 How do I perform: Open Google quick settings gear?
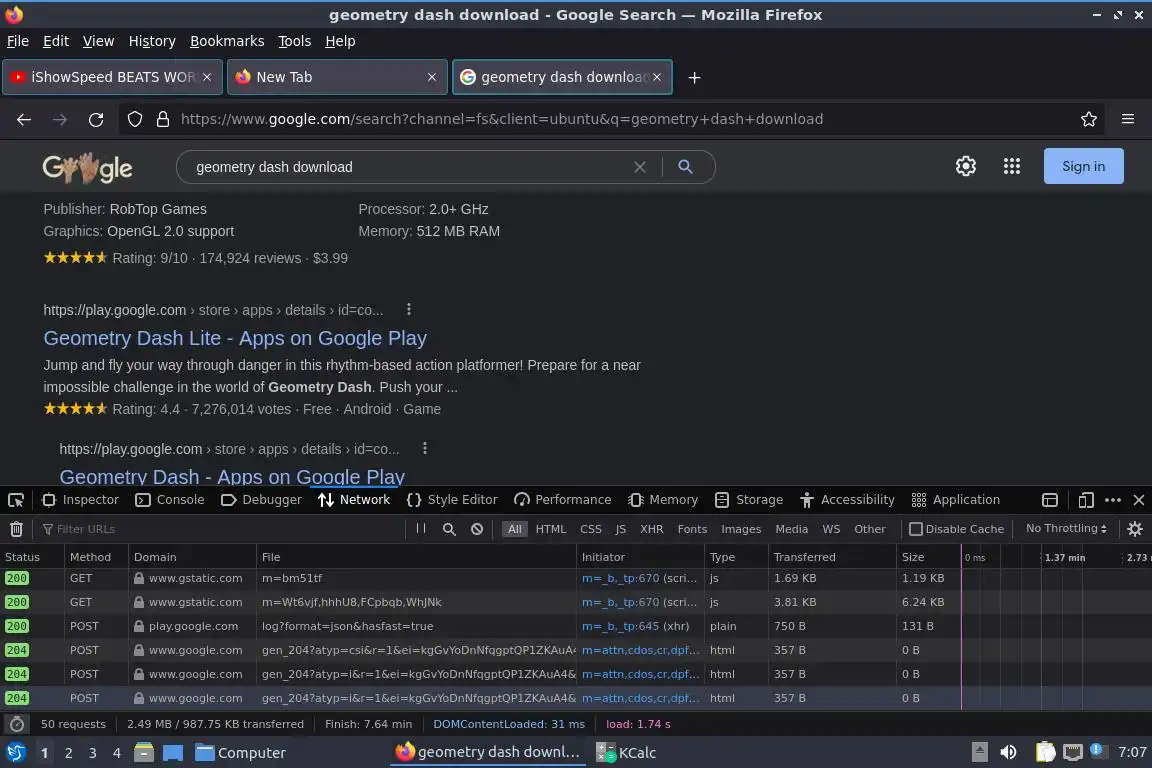pos(965,166)
